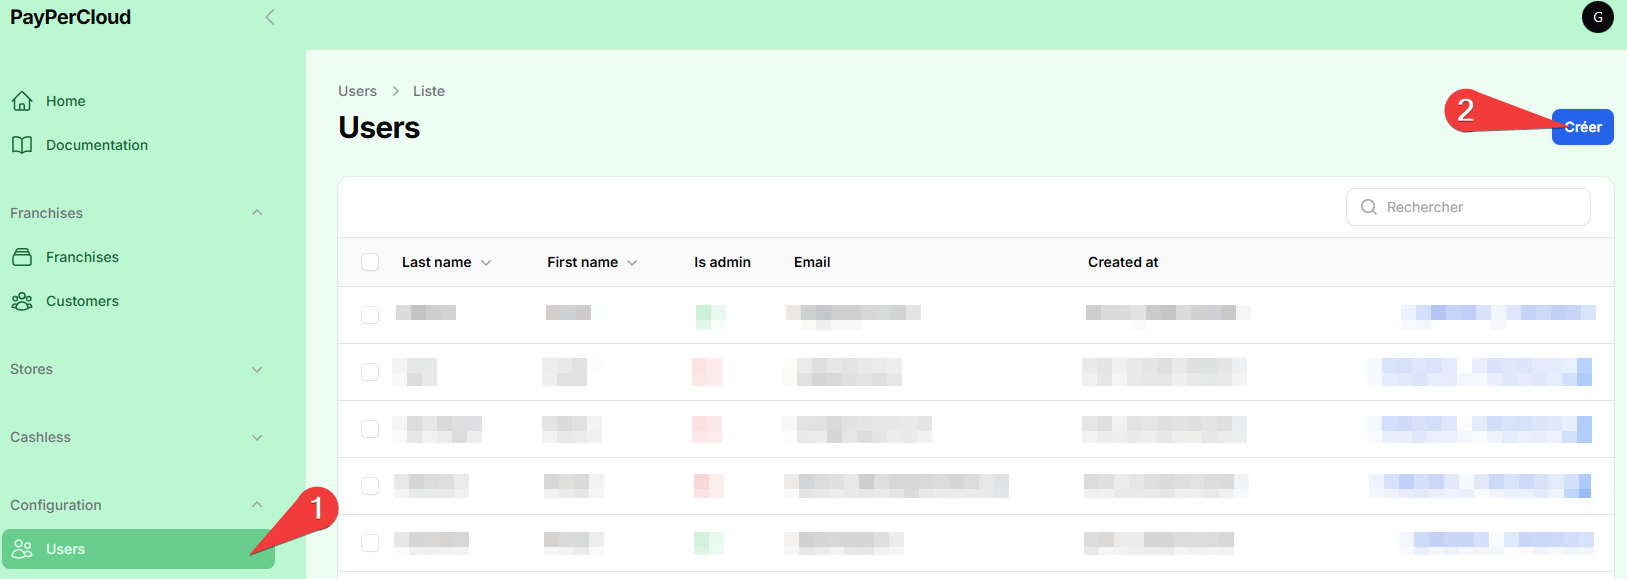Viewport: 1627px width, 579px height.
Task: Check the first user row checkbox
Action: (370, 315)
